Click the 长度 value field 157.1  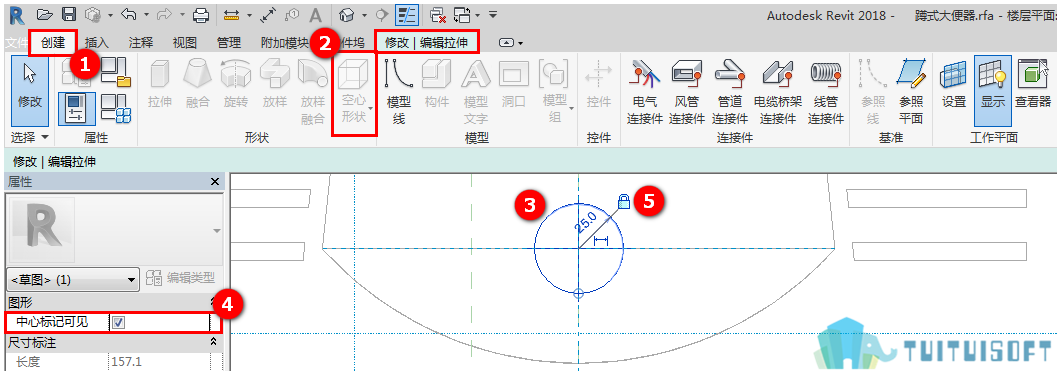tap(159, 362)
